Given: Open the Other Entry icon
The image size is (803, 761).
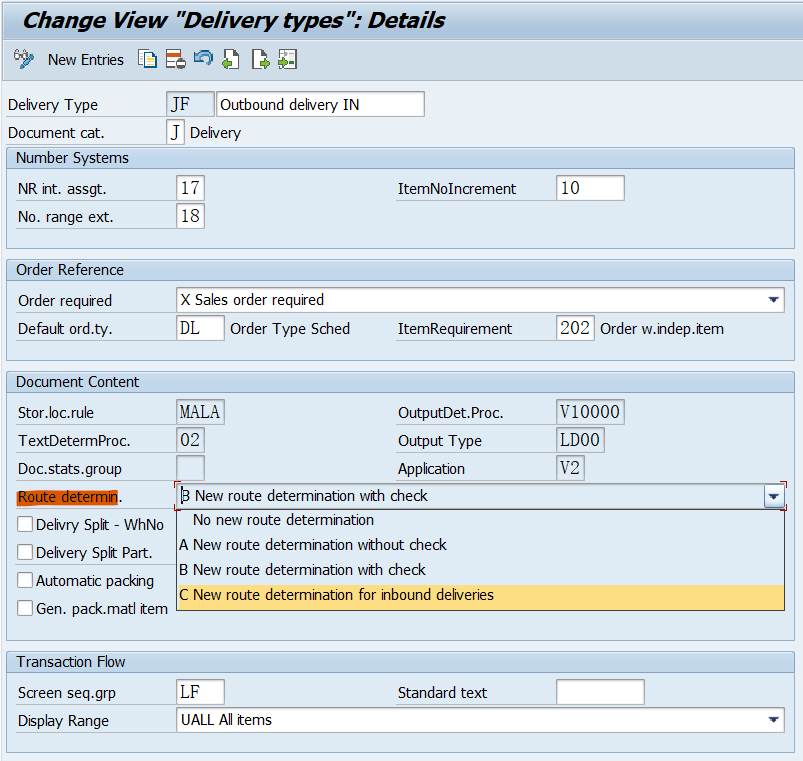Looking at the screenshot, I should coord(286,60).
